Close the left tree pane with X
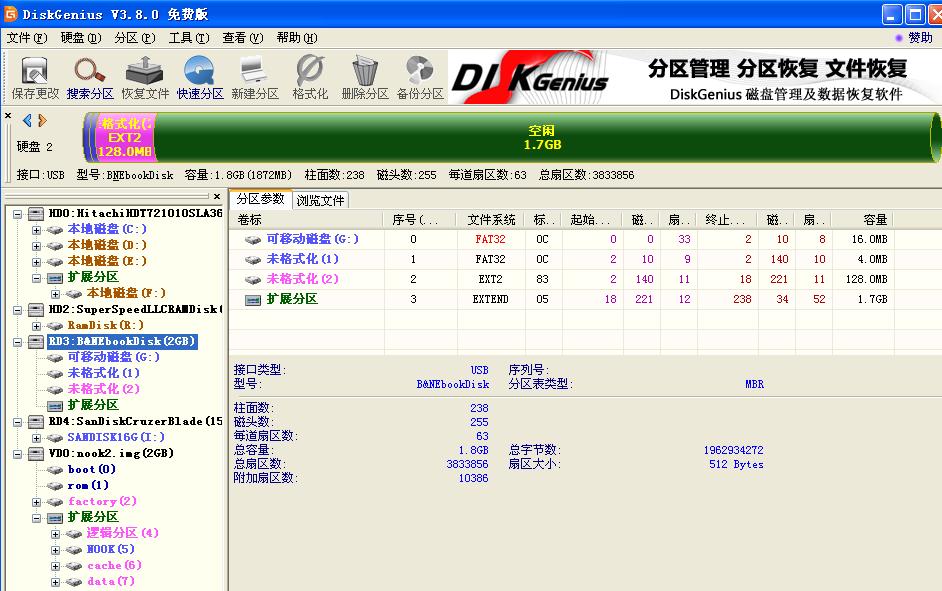Screen dimensions: 942x591 (x=217, y=196)
